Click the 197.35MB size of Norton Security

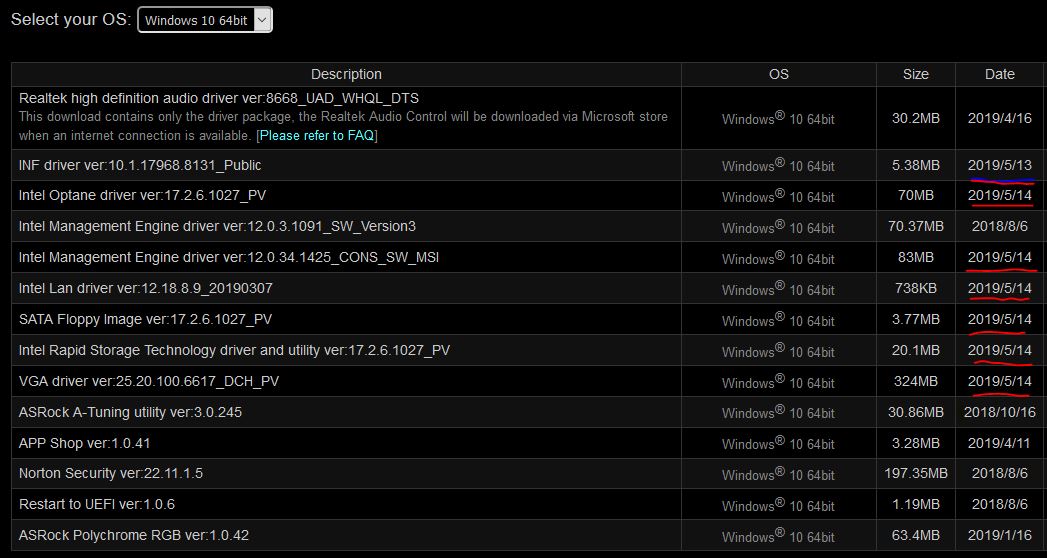[x=915, y=473]
